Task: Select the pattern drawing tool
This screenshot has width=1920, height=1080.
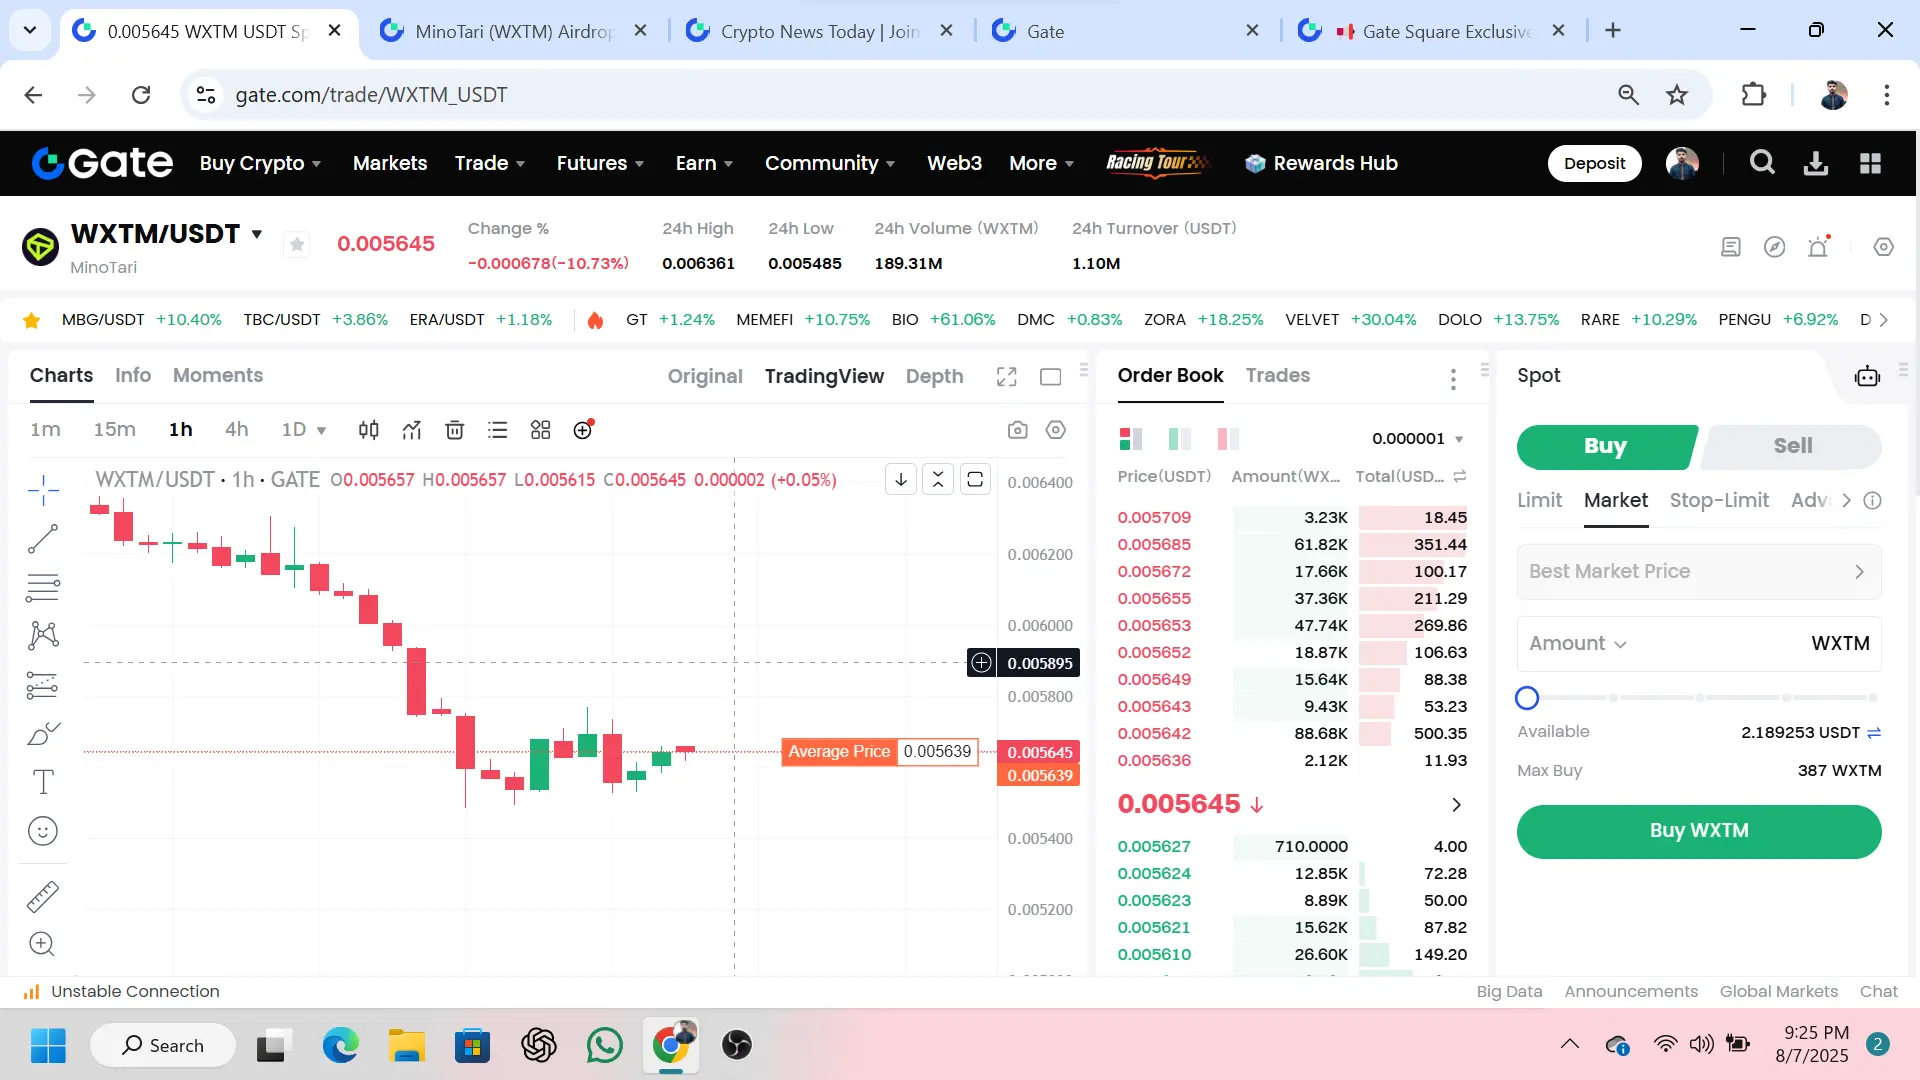Action: [43, 636]
